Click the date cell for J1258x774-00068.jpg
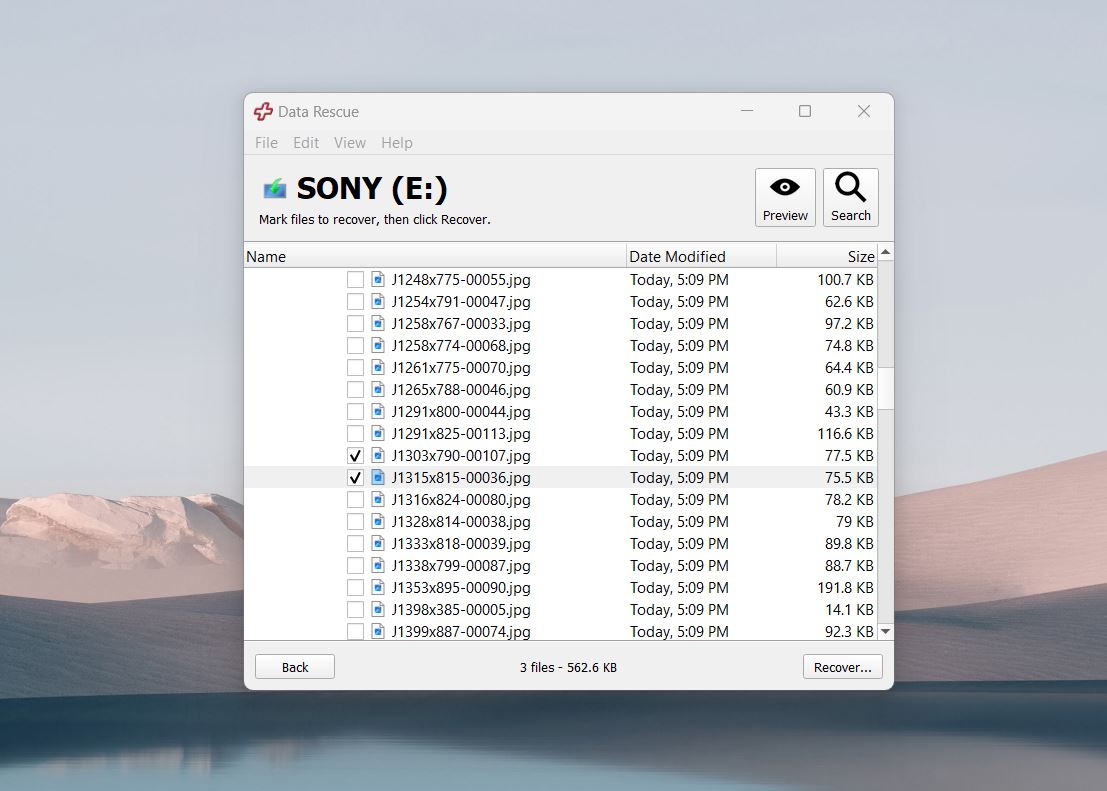Screen dimensions: 1107x791 coord(679,345)
